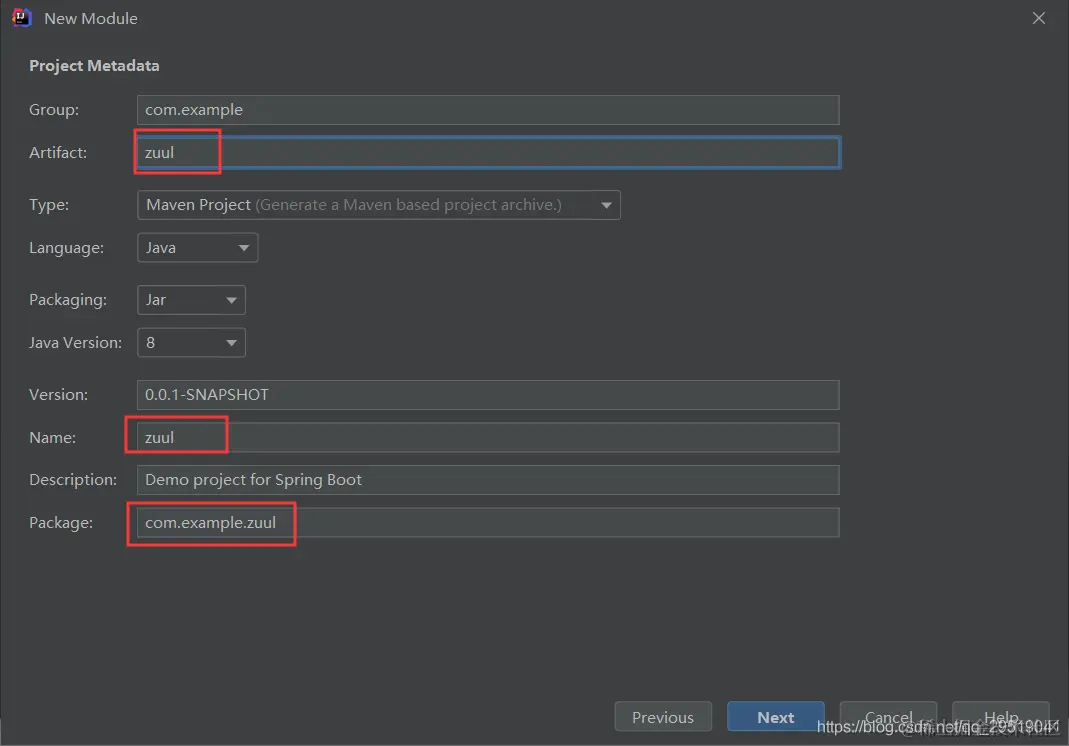
Task: Click the Packaging: label
Action: [68, 300]
